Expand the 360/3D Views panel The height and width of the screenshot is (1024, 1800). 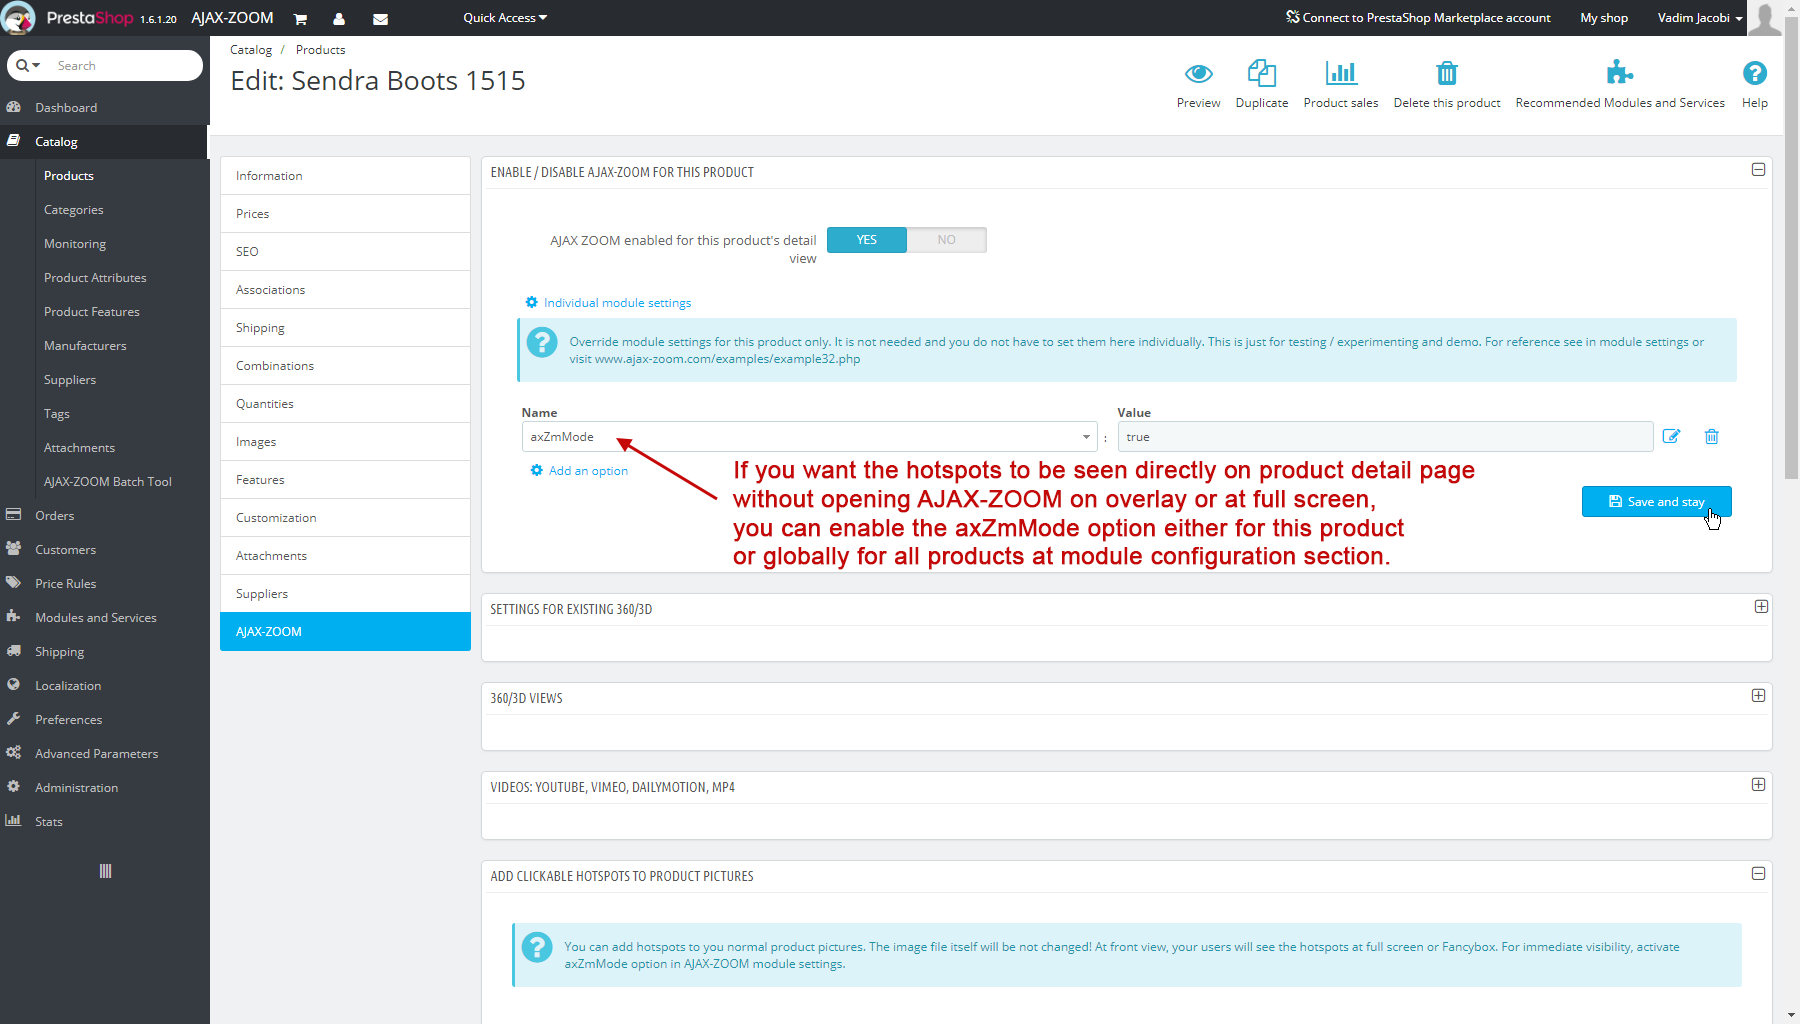pyautogui.click(x=1758, y=696)
